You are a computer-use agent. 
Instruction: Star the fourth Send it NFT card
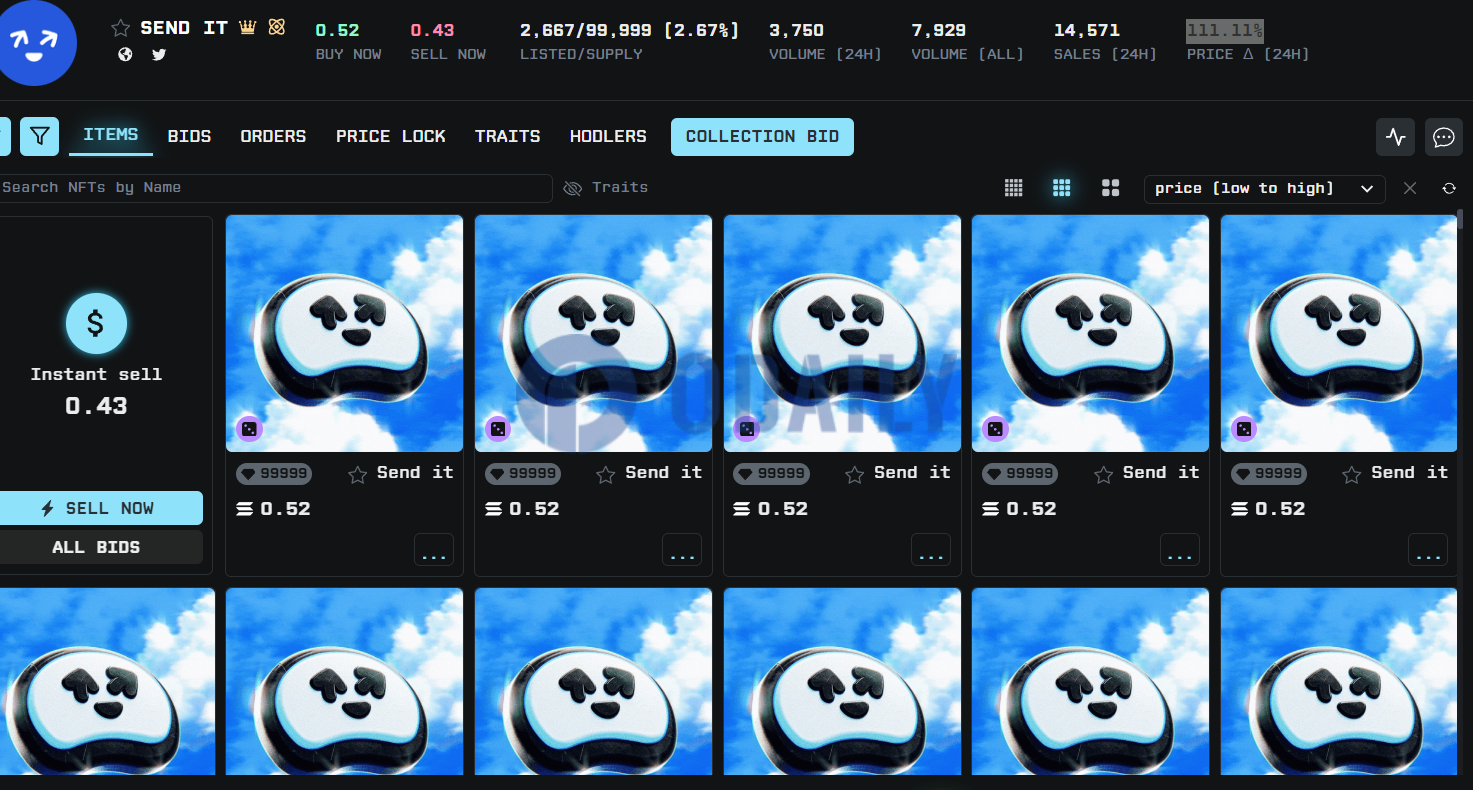point(1103,475)
